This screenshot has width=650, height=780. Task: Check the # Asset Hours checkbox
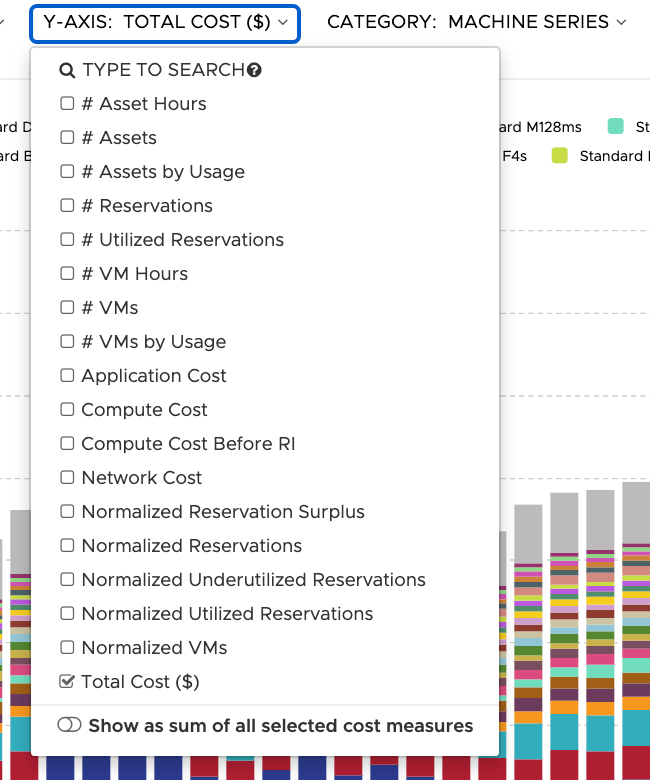pos(67,104)
